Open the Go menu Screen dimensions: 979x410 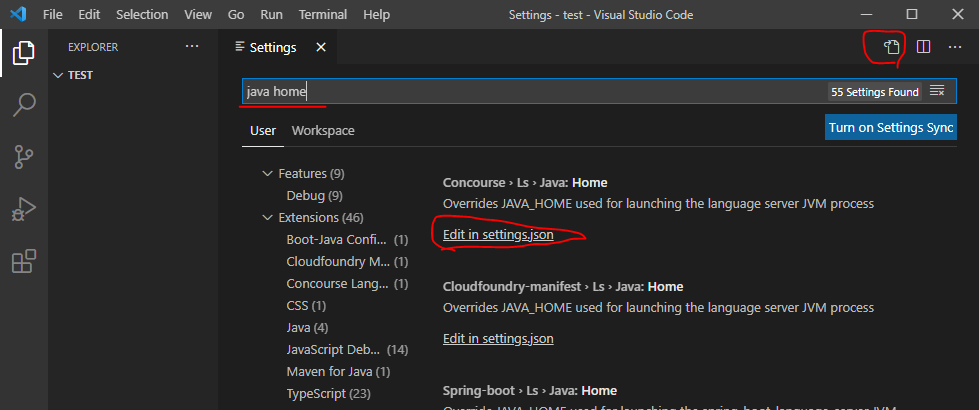coord(236,14)
